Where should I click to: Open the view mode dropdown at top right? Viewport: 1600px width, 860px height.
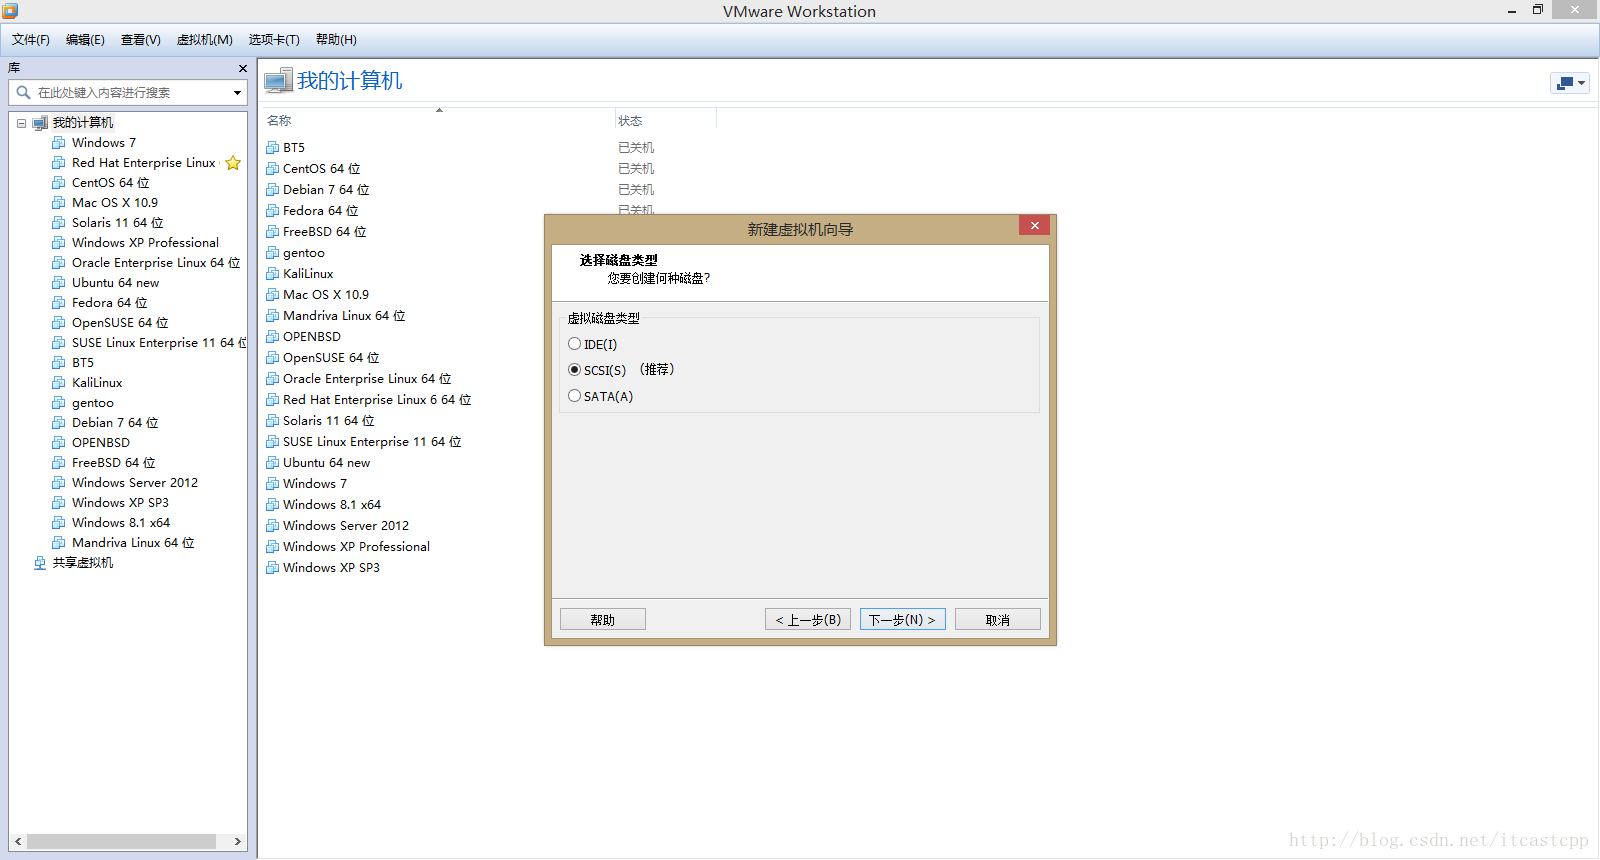[1569, 83]
